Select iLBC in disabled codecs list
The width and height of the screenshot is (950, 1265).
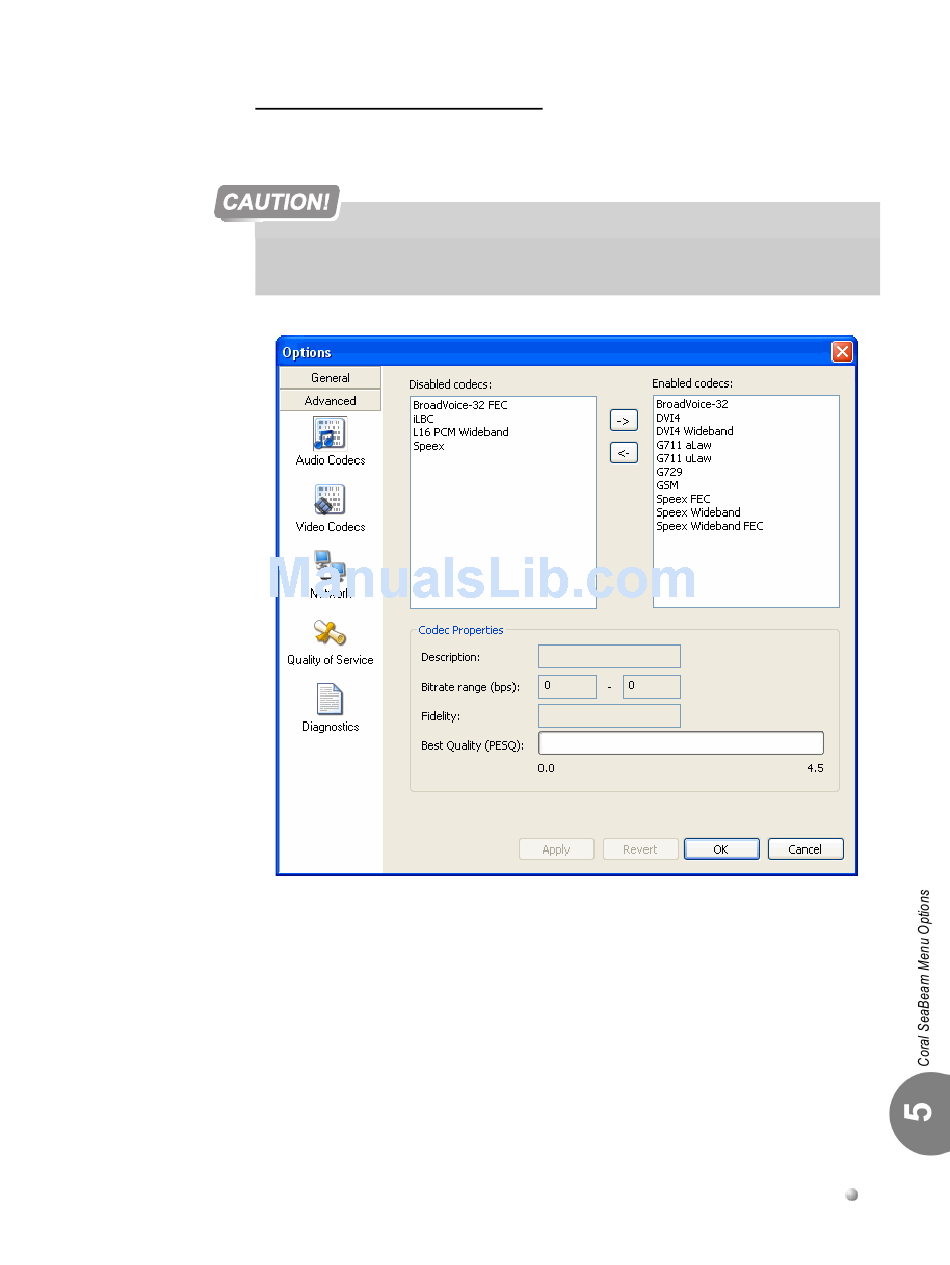424,419
